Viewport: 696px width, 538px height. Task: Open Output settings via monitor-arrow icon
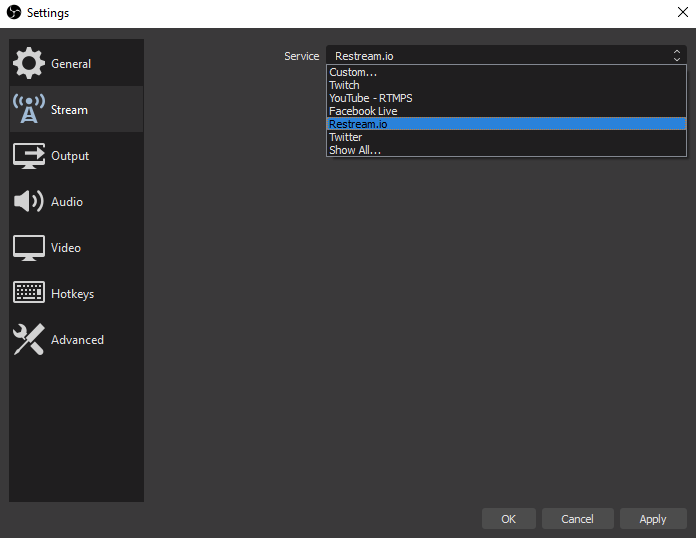pyautogui.click(x=28, y=155)
